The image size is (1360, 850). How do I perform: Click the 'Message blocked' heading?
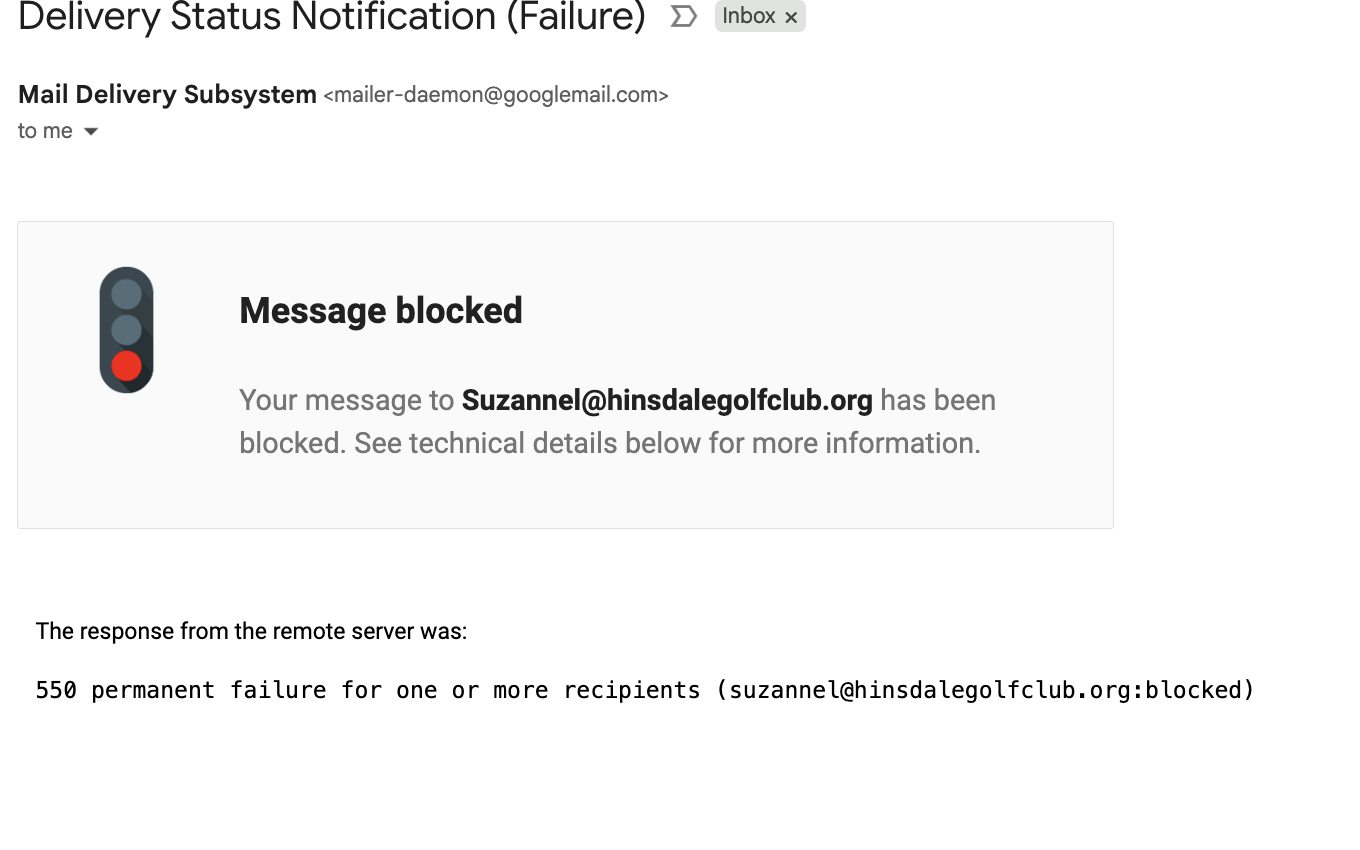click(381, 310)
